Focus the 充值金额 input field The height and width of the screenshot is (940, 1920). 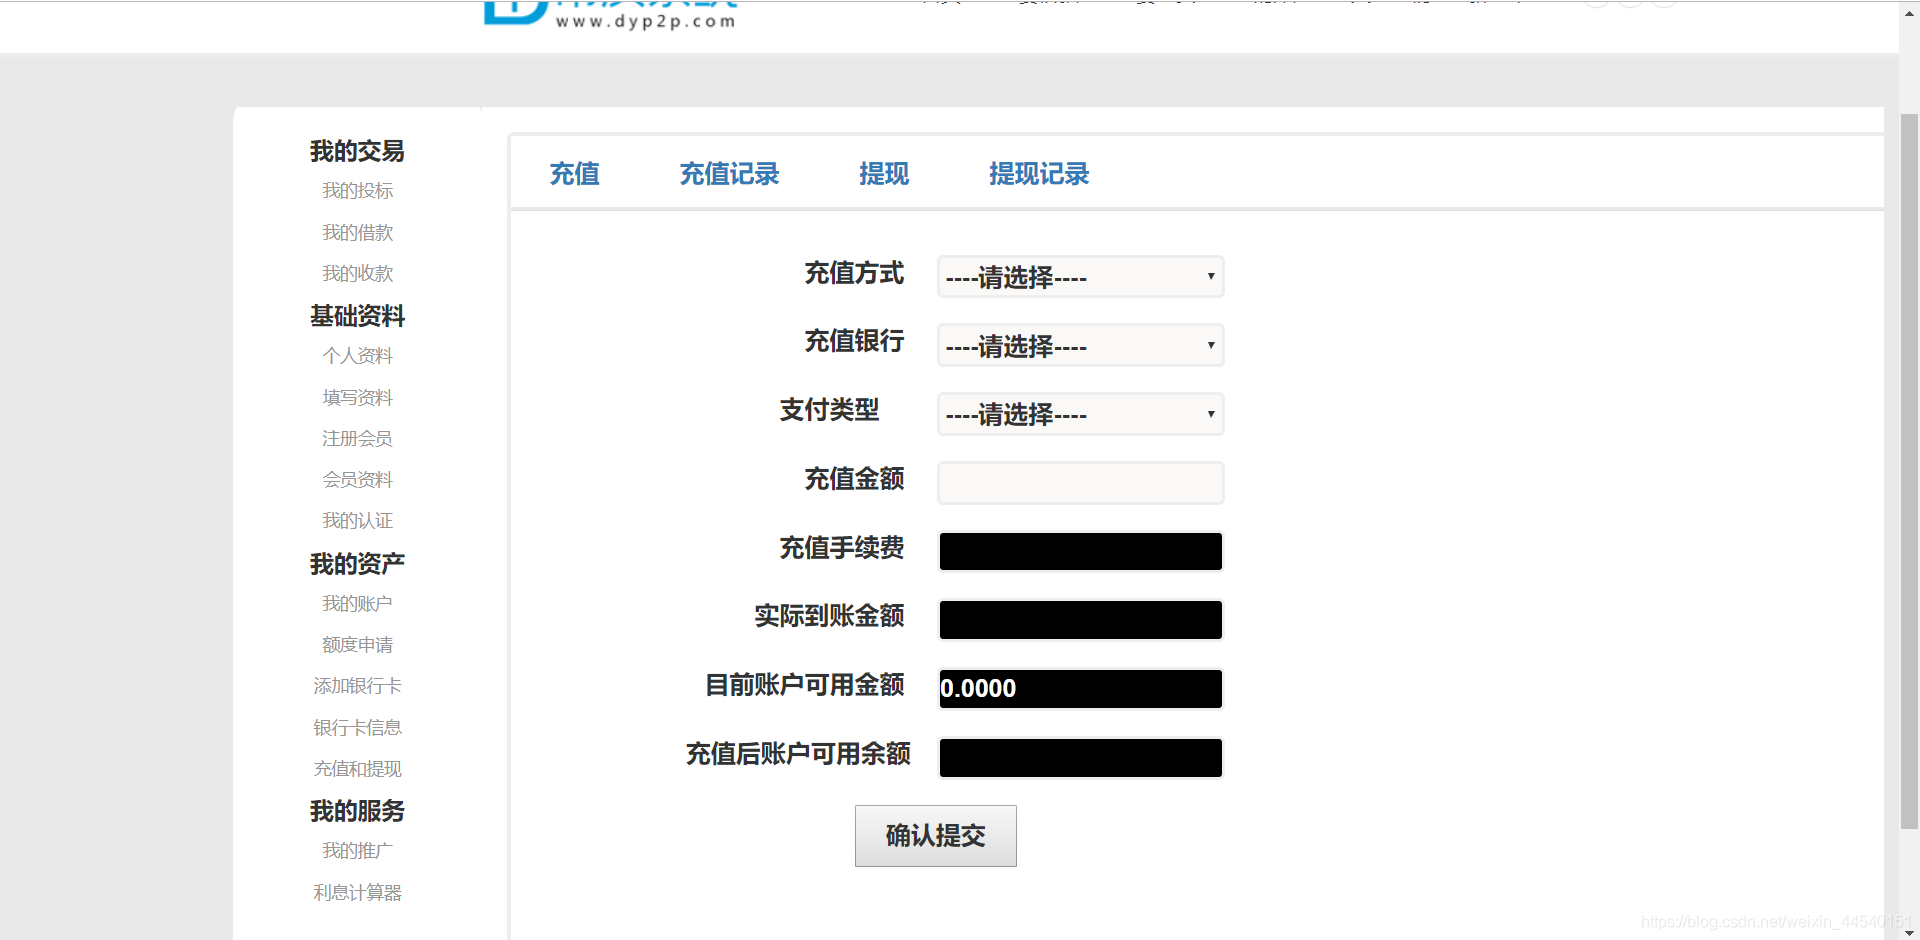pos(1081,483)
